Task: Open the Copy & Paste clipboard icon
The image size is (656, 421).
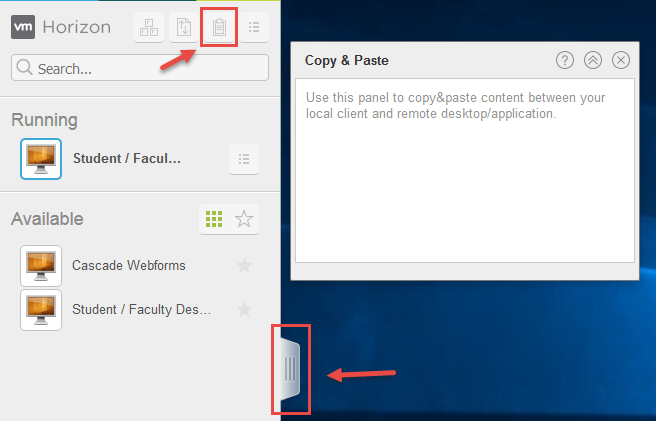Action: 219,27
